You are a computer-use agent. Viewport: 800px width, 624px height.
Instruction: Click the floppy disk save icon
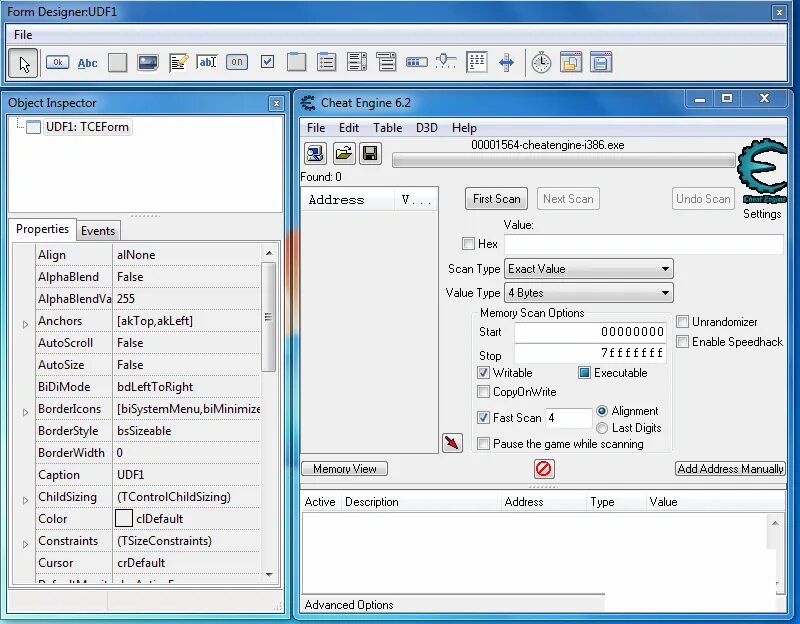[370, 153]
